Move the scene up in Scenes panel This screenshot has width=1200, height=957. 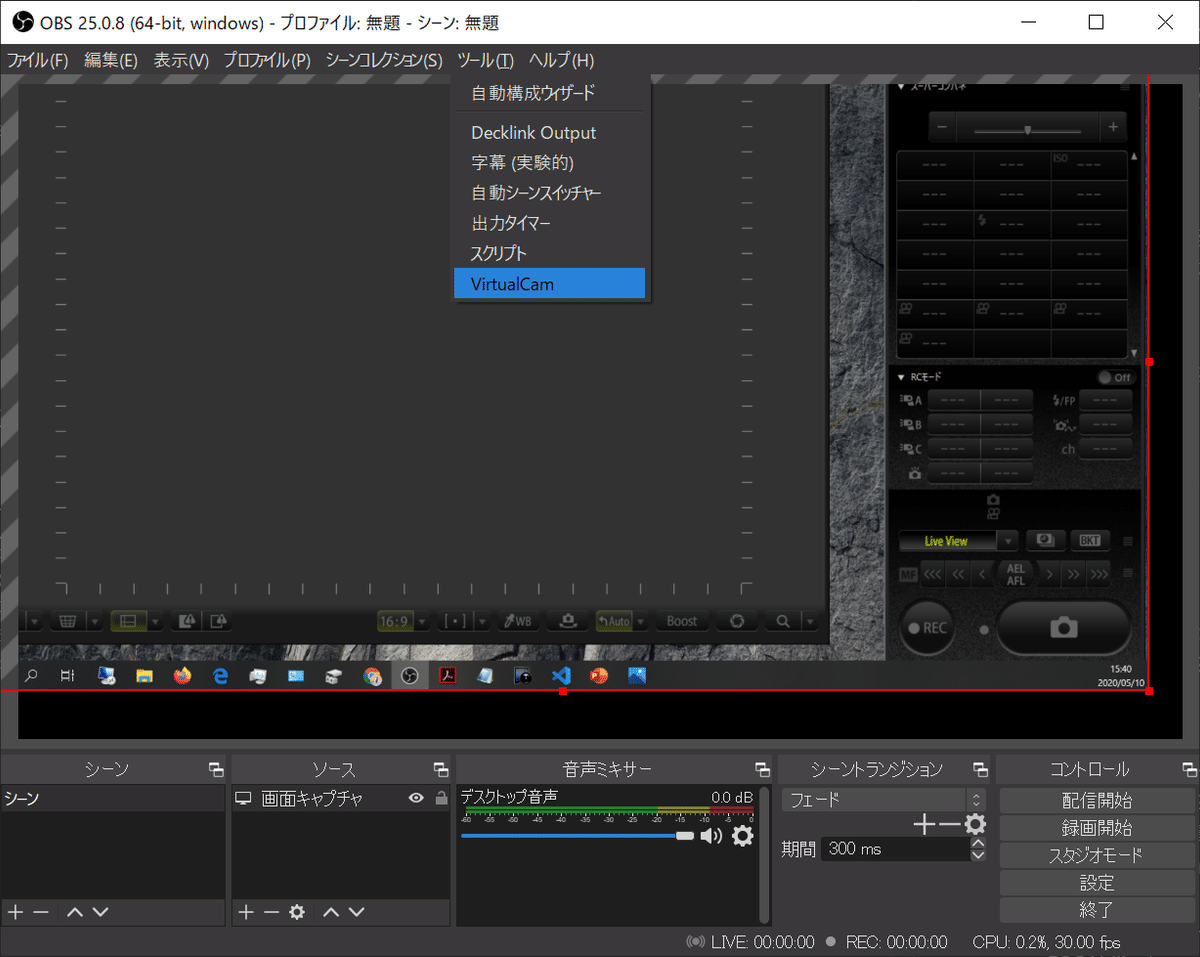[x=74, y=912]
